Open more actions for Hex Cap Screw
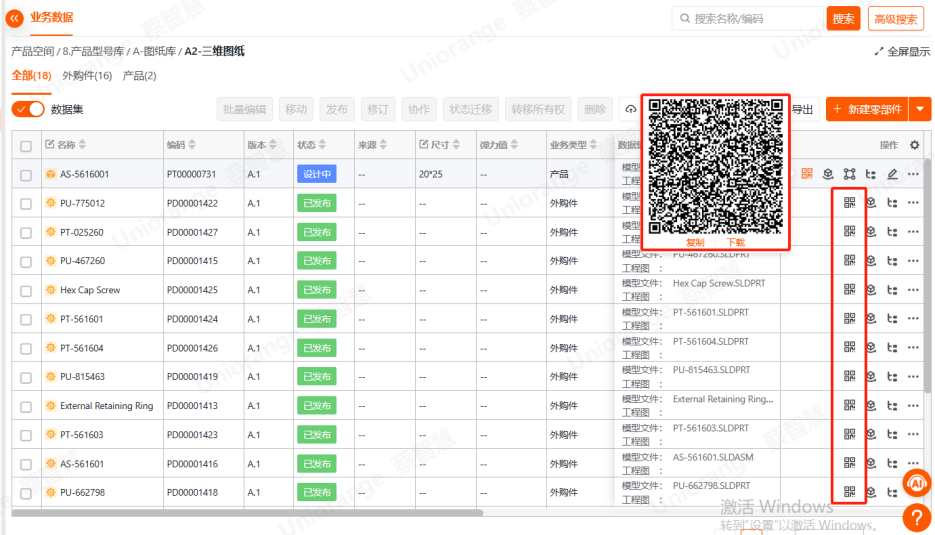This screenshot has height=535, width=935. tap(914, 289)
